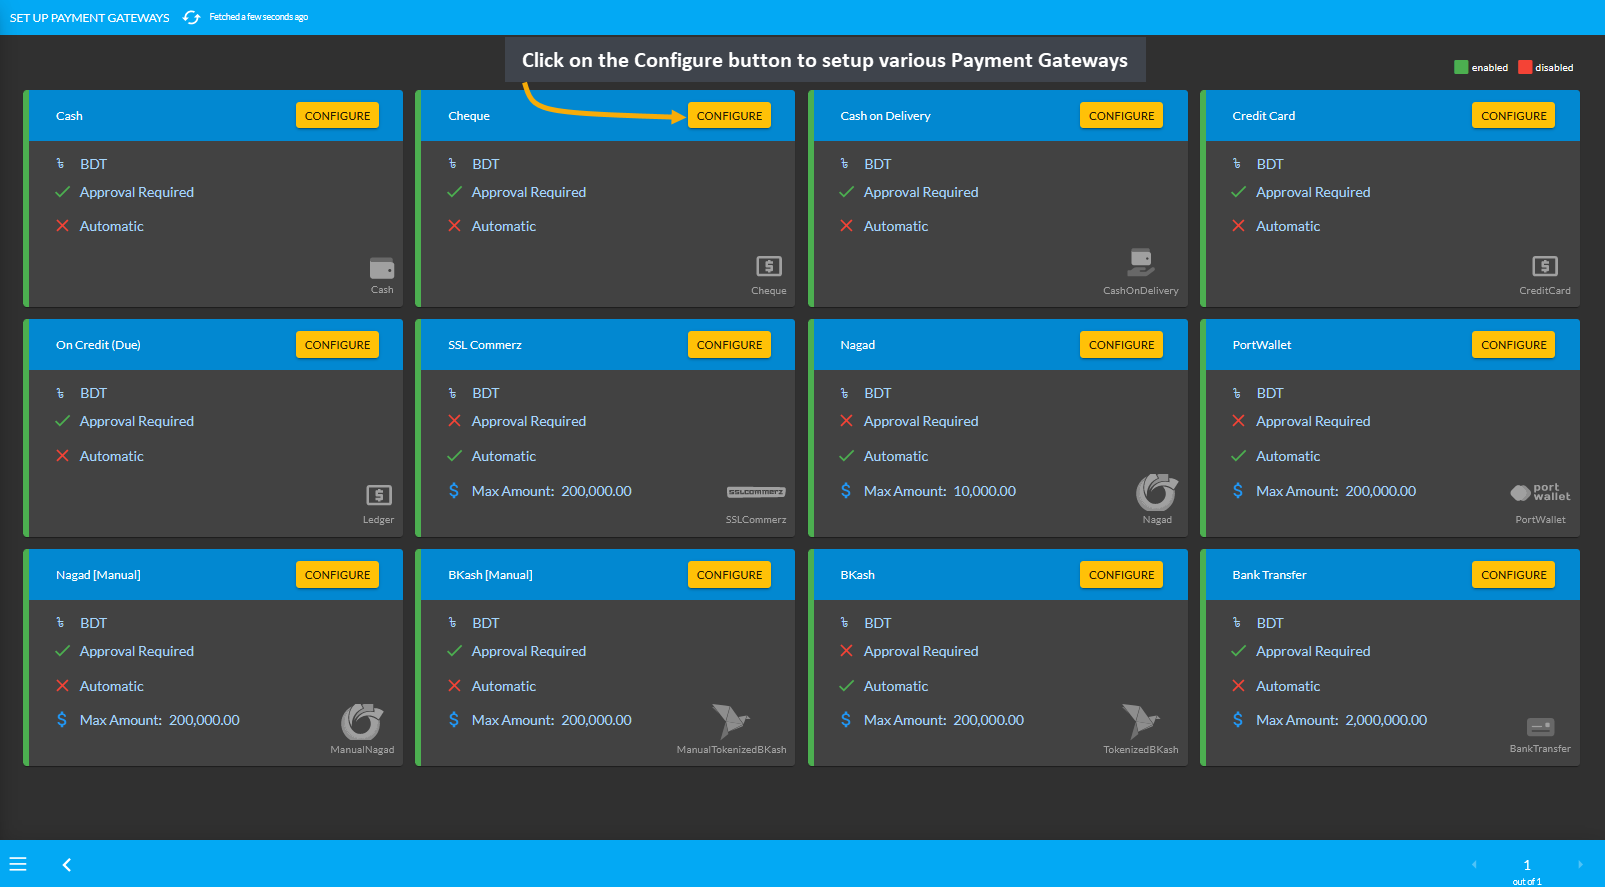Configure the Nagad [Manual] gateway
The height and width of the screenshot is (887, 1605).
pos(337,575)
